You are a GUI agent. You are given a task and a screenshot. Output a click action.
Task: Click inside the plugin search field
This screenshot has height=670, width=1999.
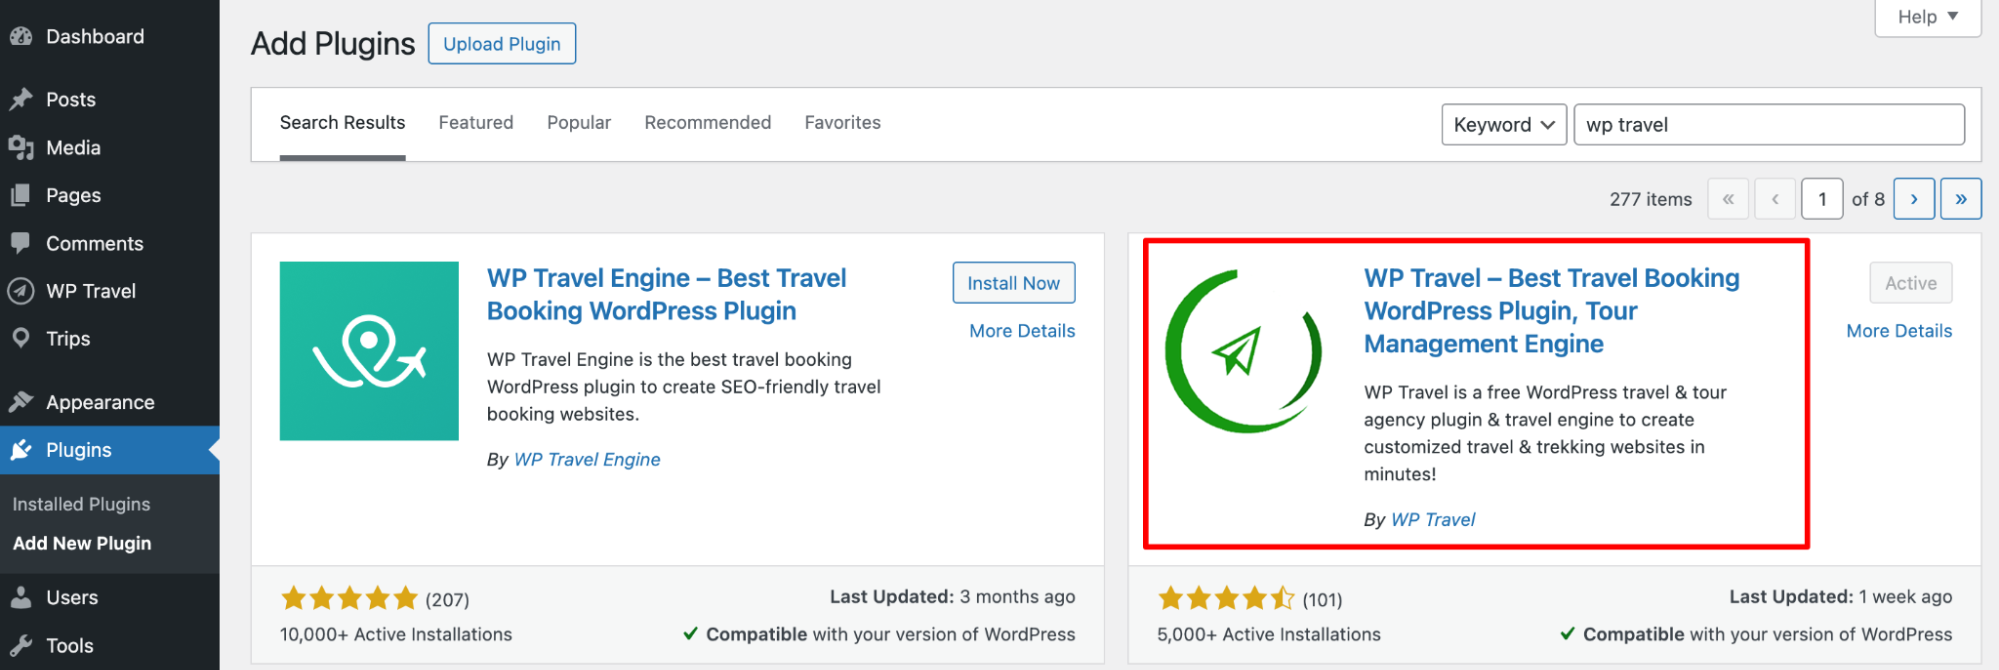(x=1768, y=124)
